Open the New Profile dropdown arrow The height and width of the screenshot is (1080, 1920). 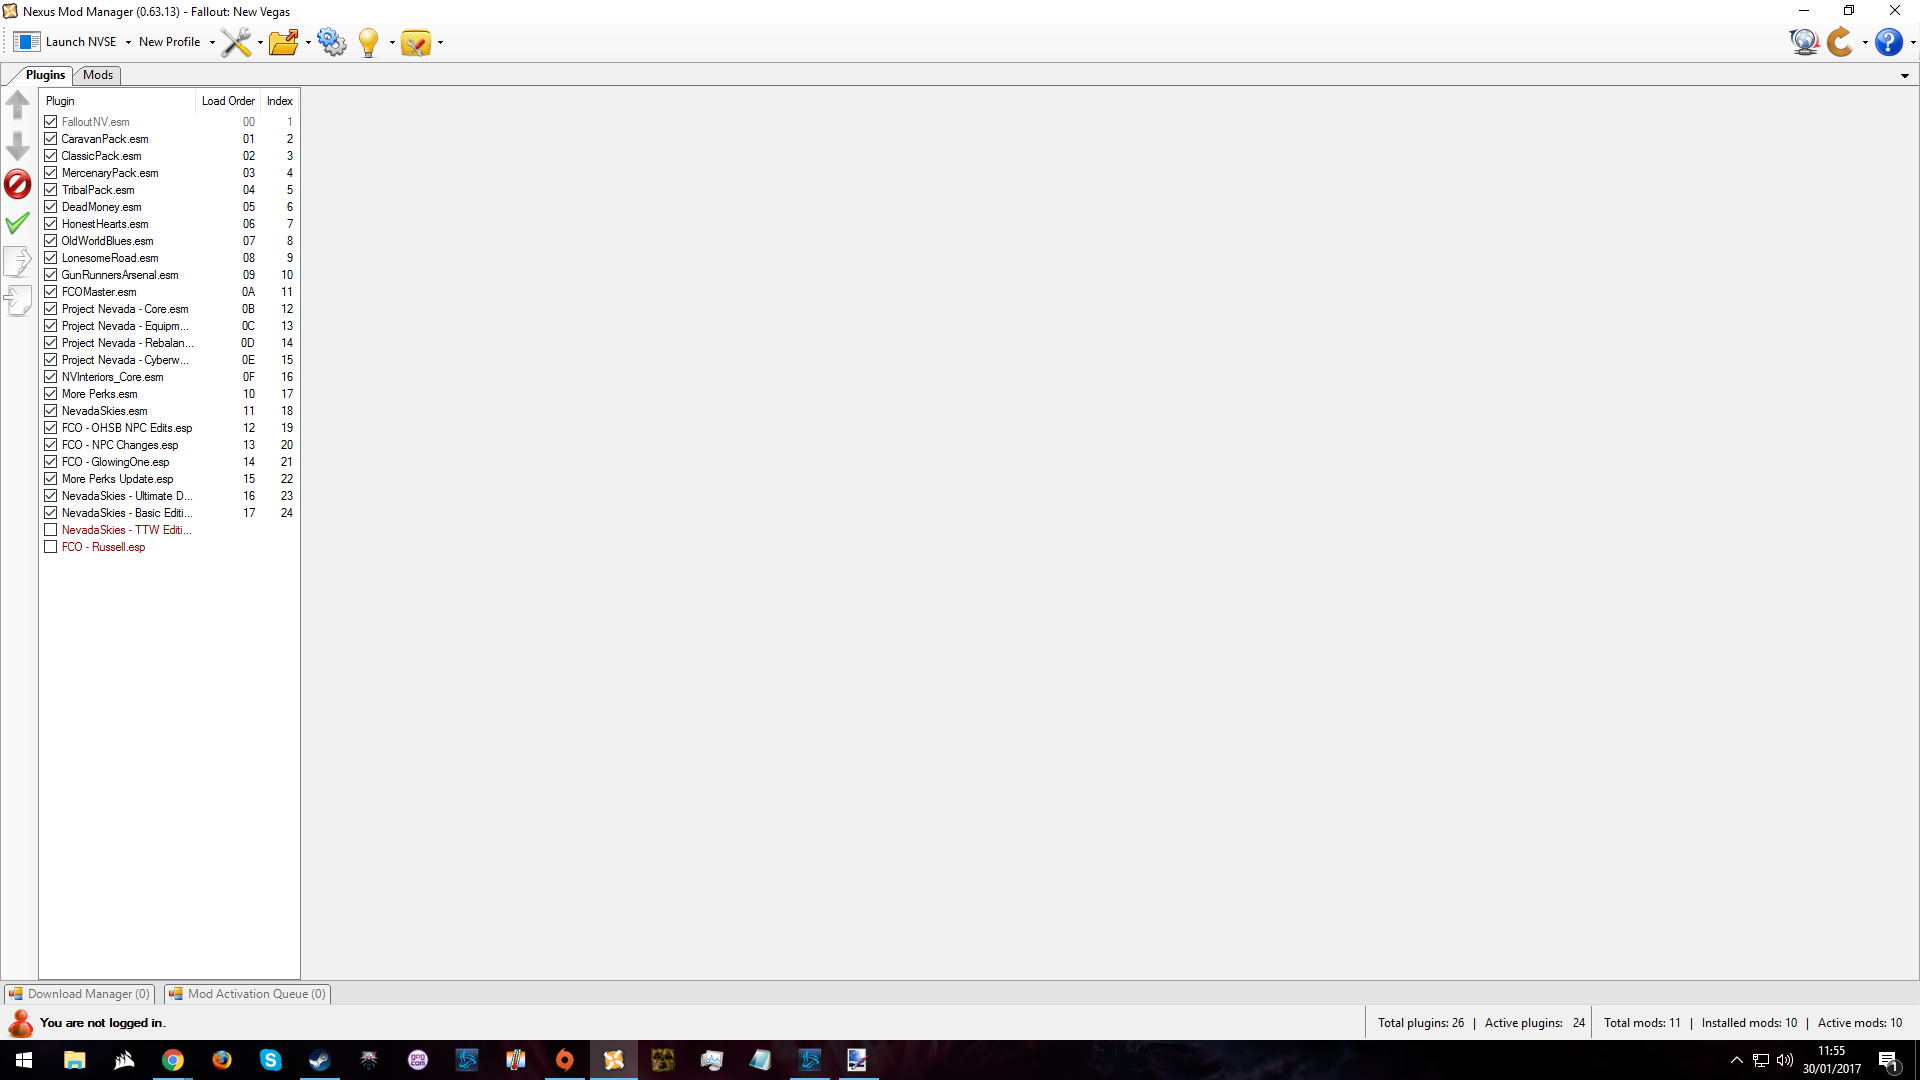(212, 42)
